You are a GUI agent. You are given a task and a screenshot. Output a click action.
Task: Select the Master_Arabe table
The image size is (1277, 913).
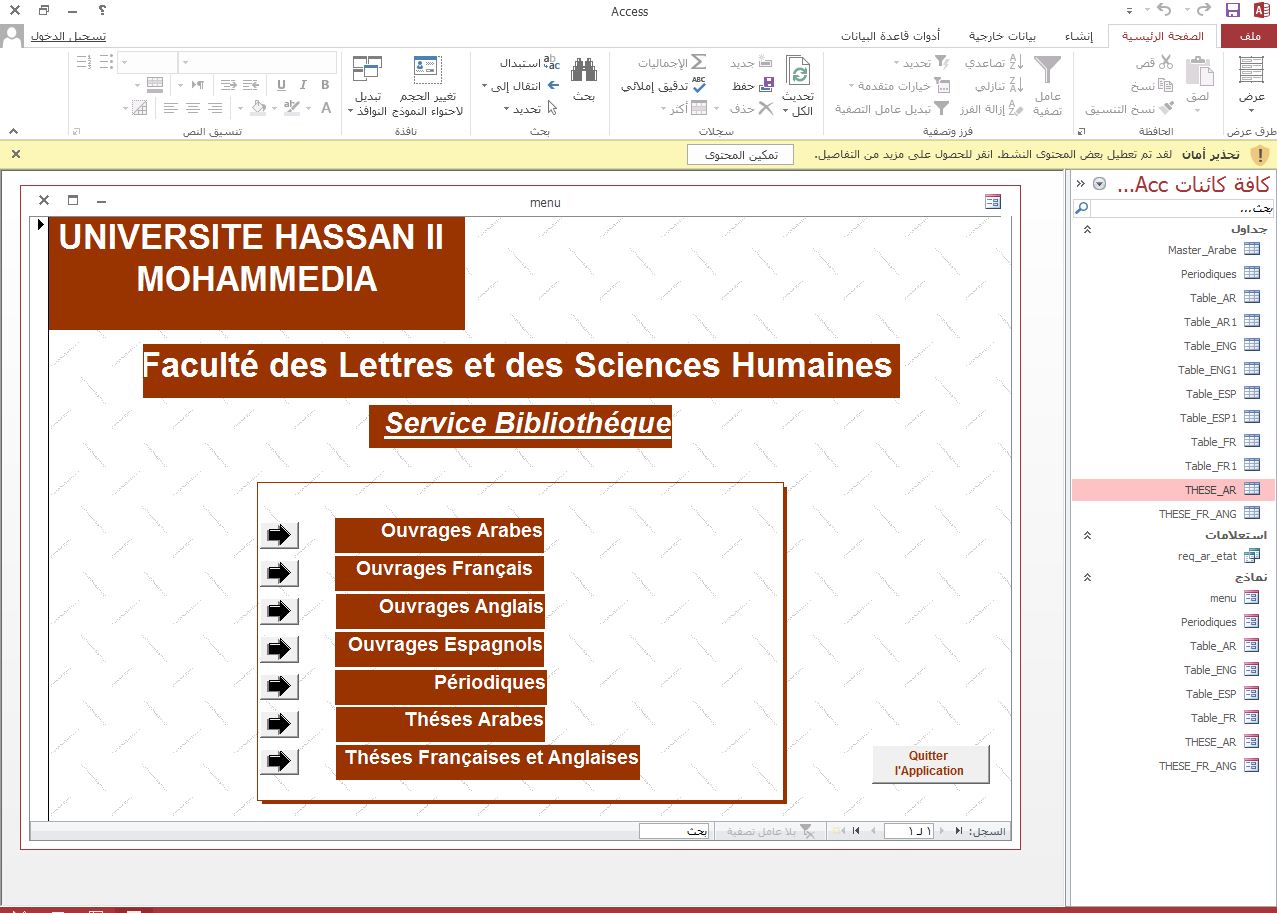point(1202,250)
